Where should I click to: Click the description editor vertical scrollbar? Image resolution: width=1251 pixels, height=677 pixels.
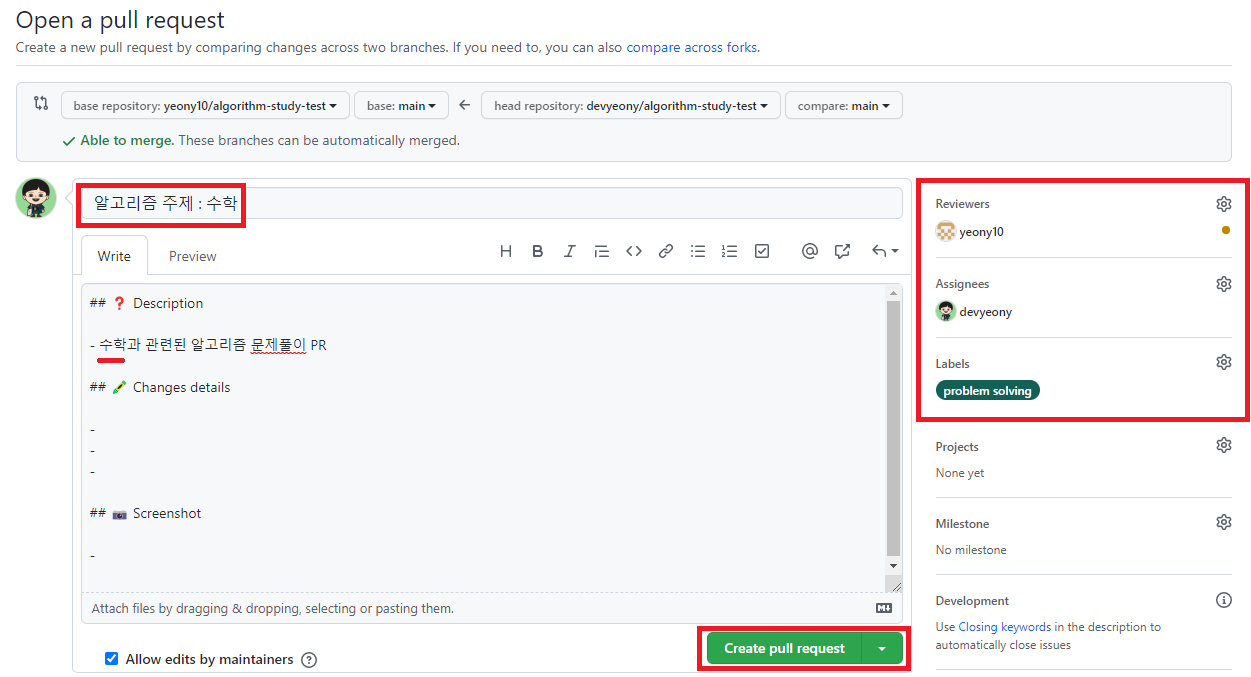[894, 428]
